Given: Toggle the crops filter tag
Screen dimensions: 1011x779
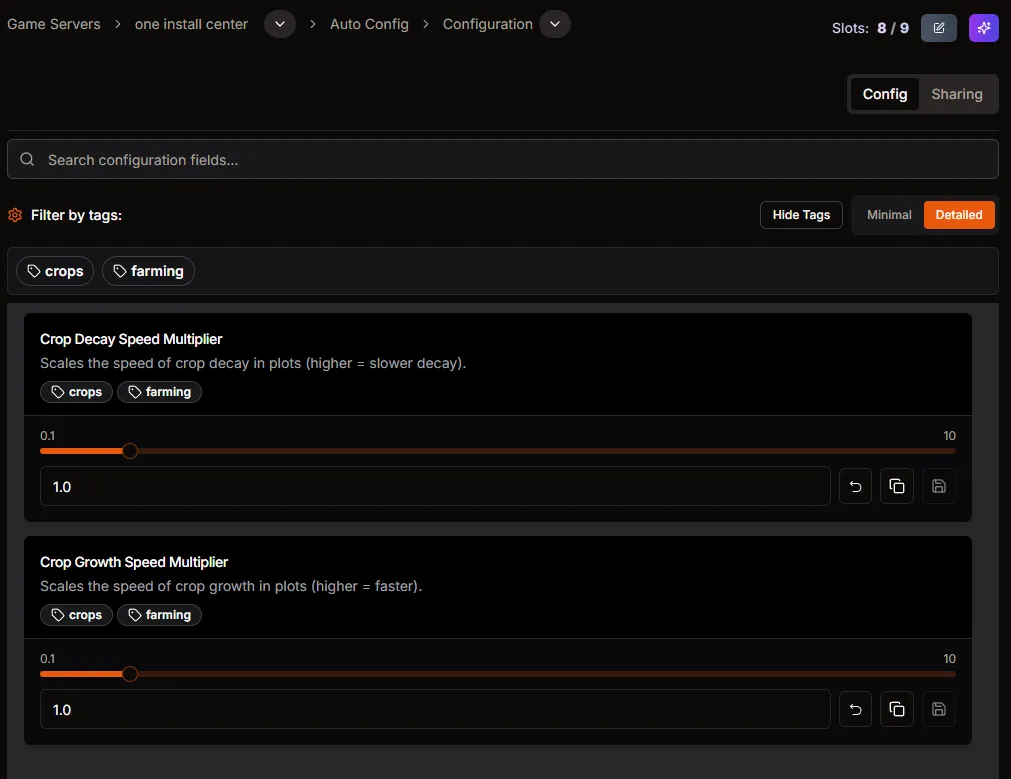Looking at the screenshot, I should tap(55, 271).
